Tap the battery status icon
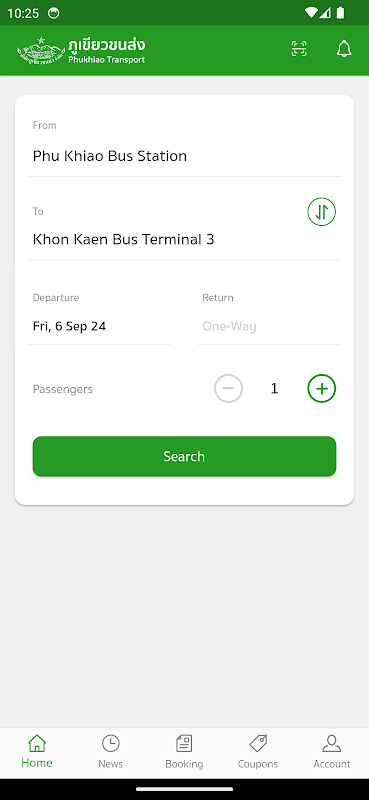The width and height of the screenshot is (369, 800). 340,13
